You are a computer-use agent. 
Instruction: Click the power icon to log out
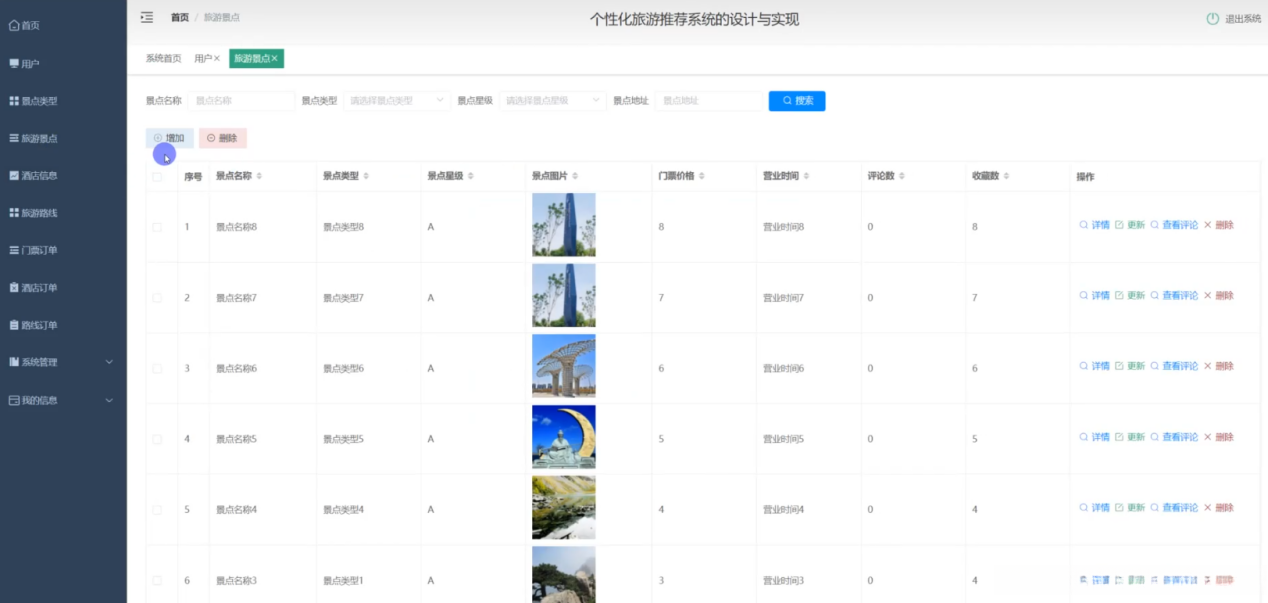[x=1212, y=18]
